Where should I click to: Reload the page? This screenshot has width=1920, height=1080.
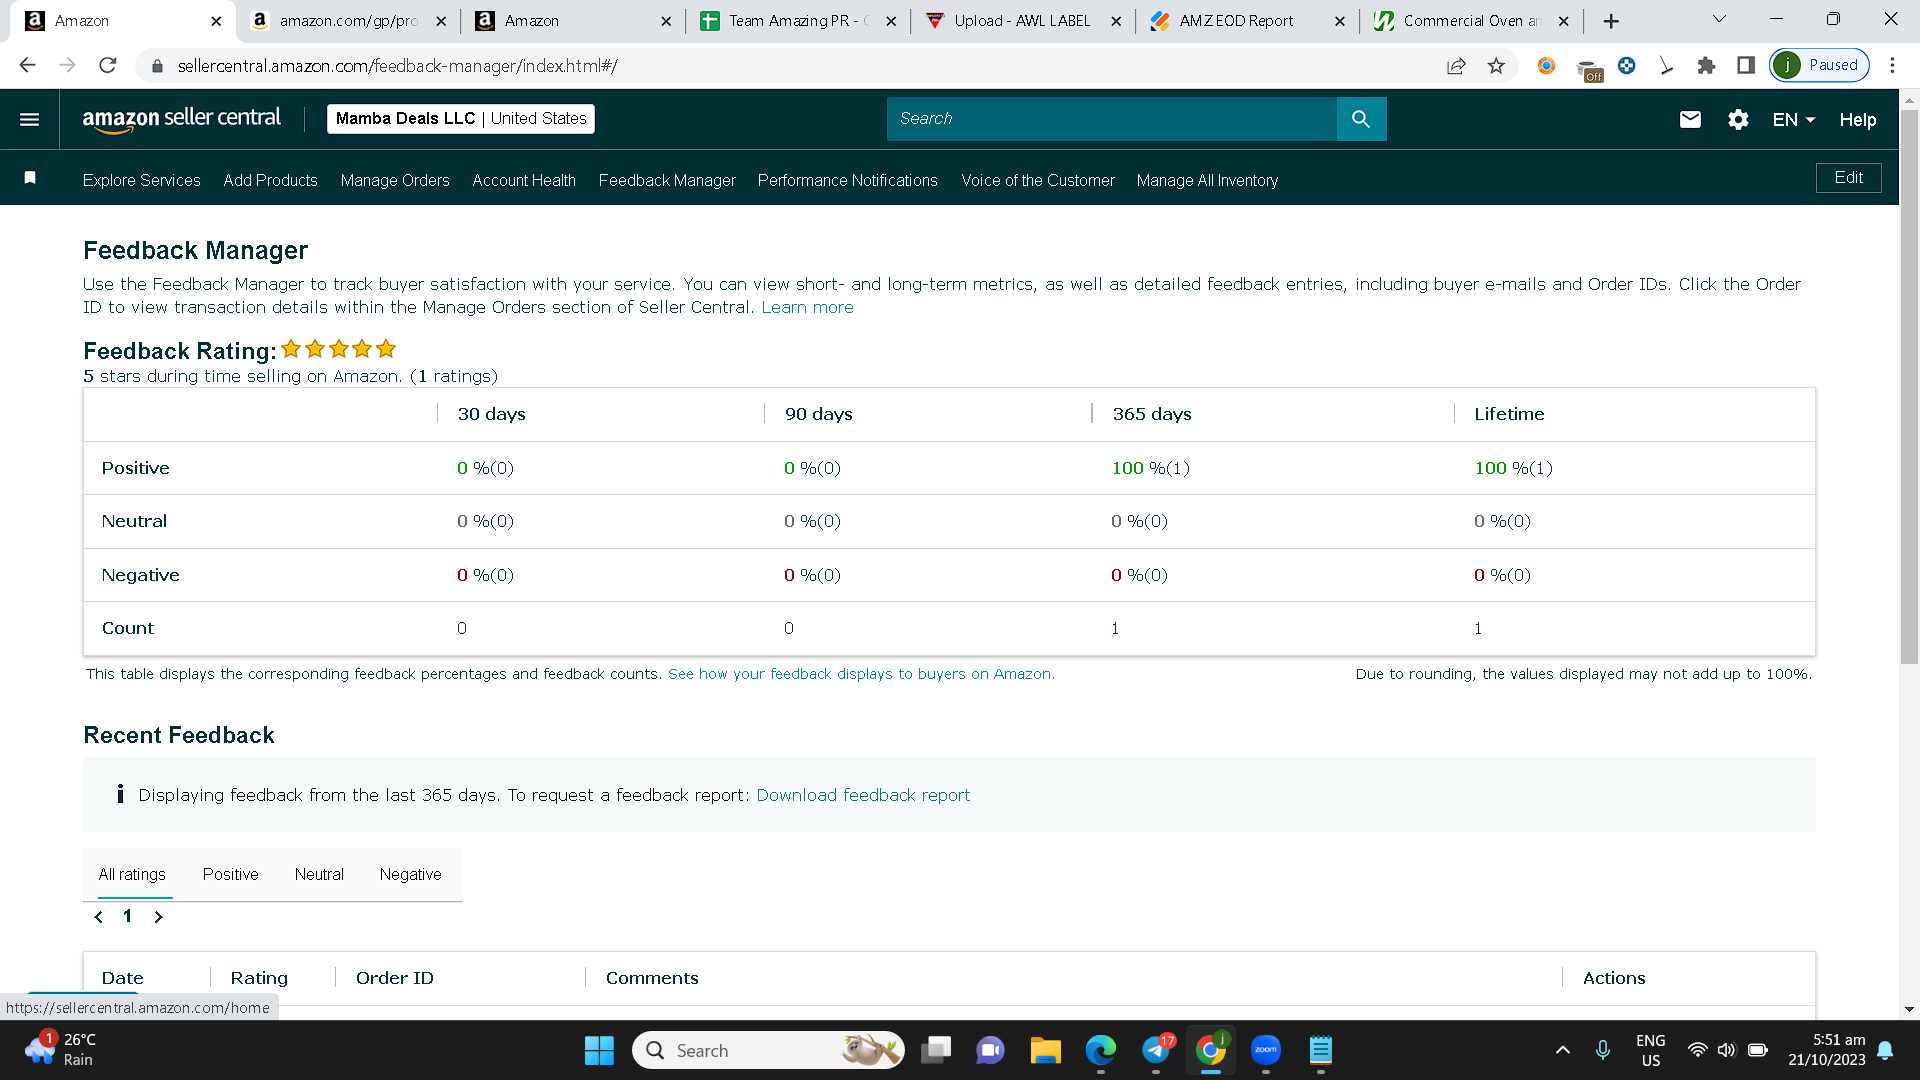(108, 65)
